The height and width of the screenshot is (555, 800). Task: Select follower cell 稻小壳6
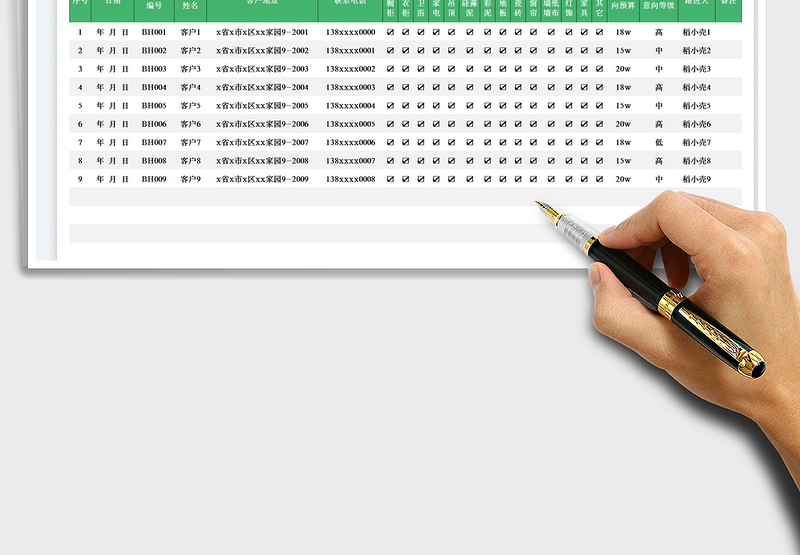pyautogui.click(x=696, y=124)
